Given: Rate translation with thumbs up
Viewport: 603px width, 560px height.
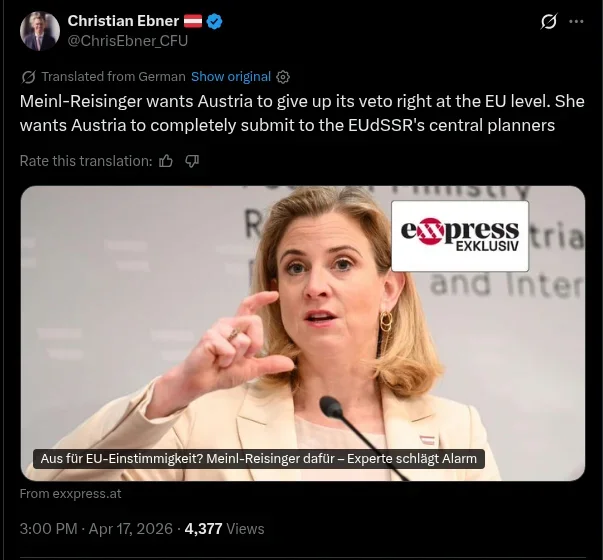Looking at the screenshot, I should (x=166, y=161).
